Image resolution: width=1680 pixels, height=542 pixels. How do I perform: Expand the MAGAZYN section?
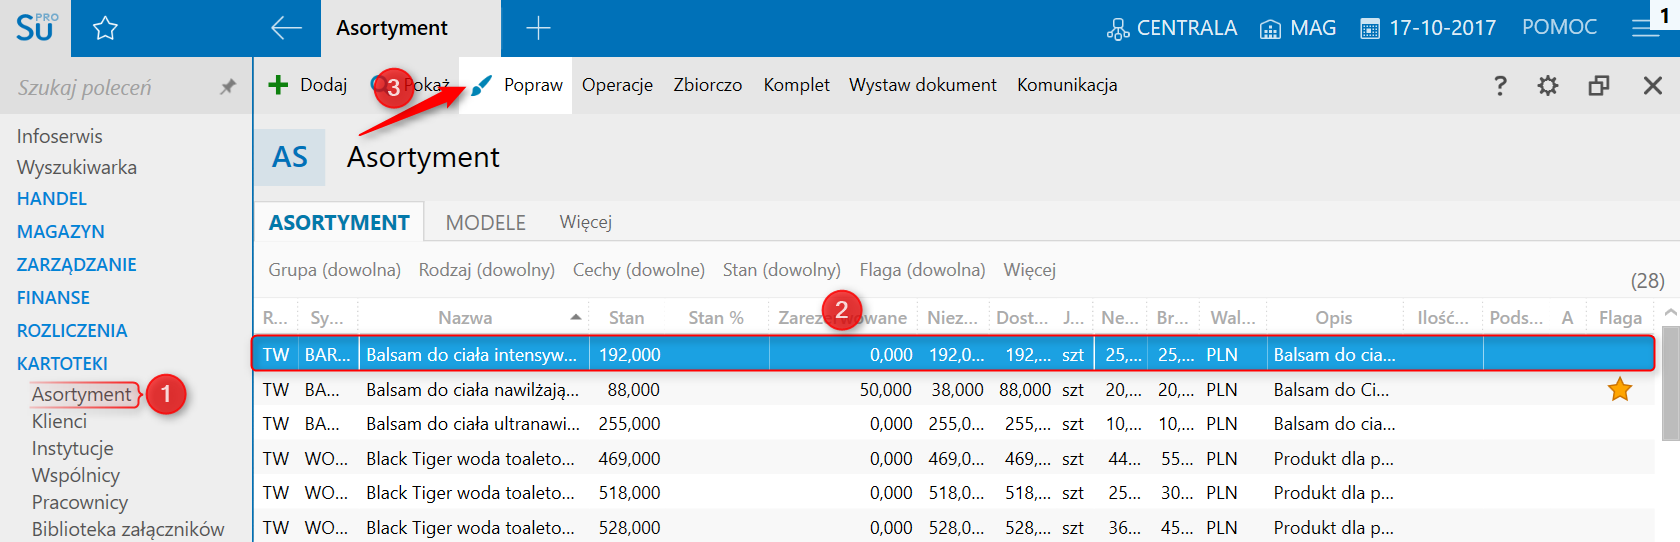pyautogui.click(x=61, y=232)
